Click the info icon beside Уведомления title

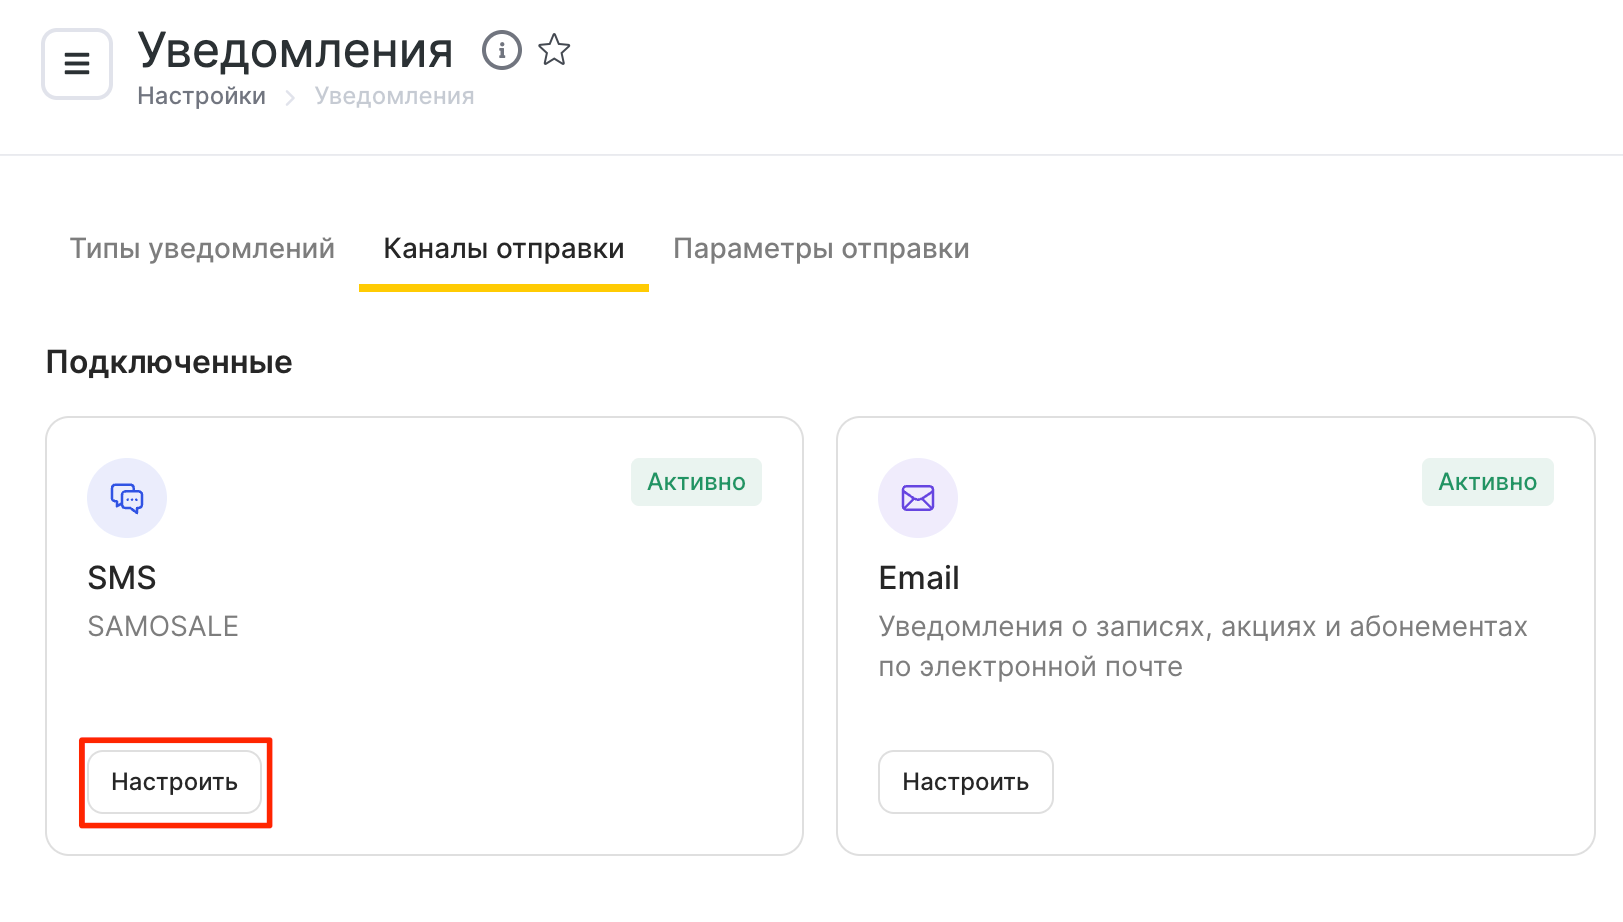(502, 50)
